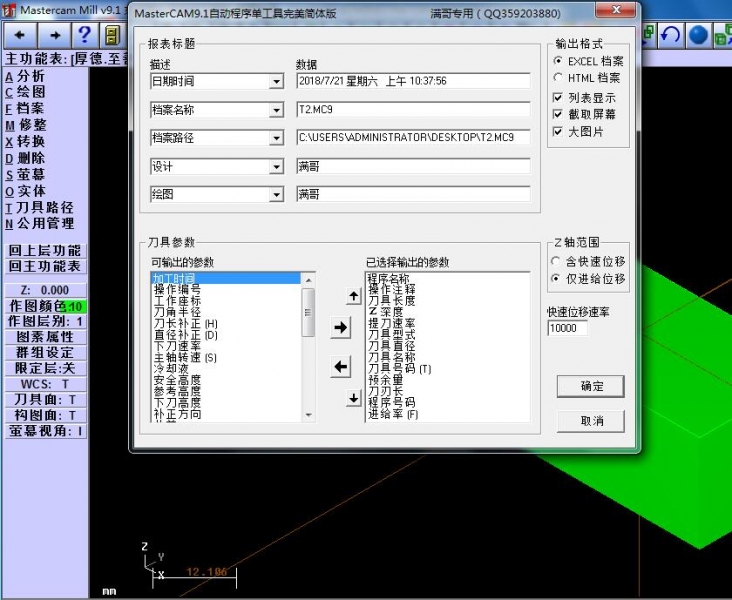Viewport: 732px width, 600px height.
Task: Open the D 删除 menu
Action: pyautogui.click(x=25, y=158)
